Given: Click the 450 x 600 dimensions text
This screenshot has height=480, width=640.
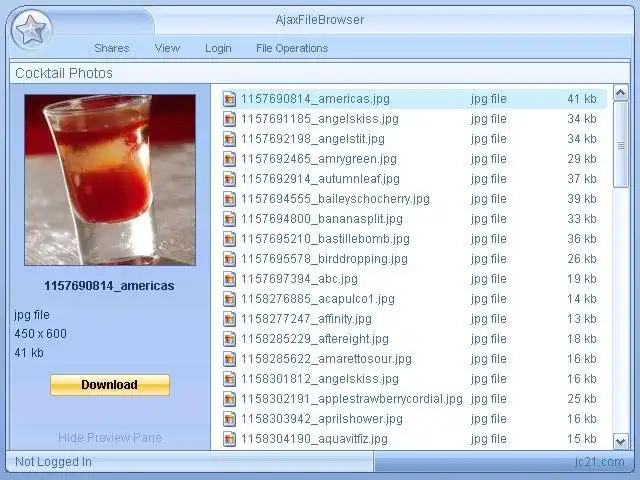Looking at the screenshot, I should (40, 334).
